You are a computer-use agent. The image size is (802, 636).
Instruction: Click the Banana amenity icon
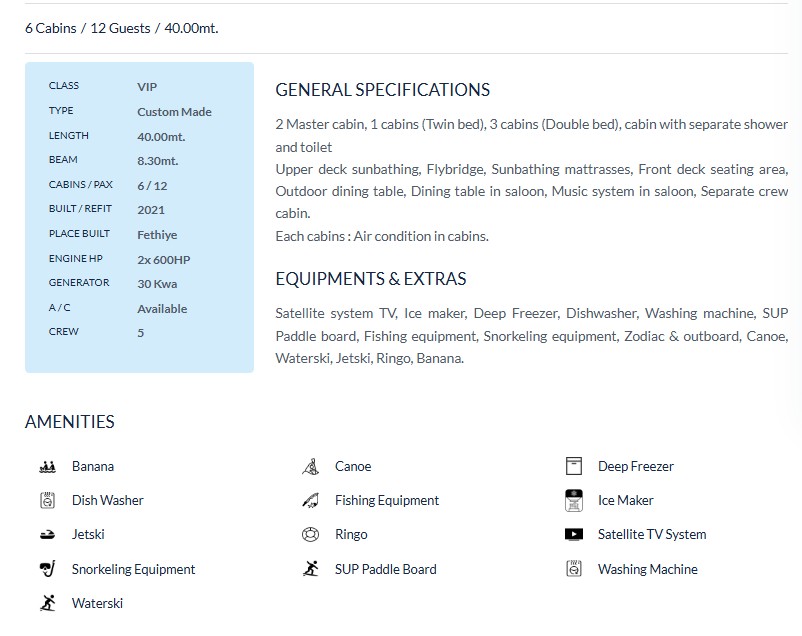47,467
